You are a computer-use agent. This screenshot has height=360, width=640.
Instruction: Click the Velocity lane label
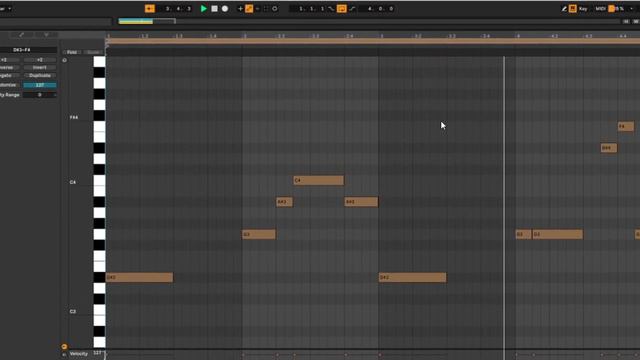coord(78,354)
